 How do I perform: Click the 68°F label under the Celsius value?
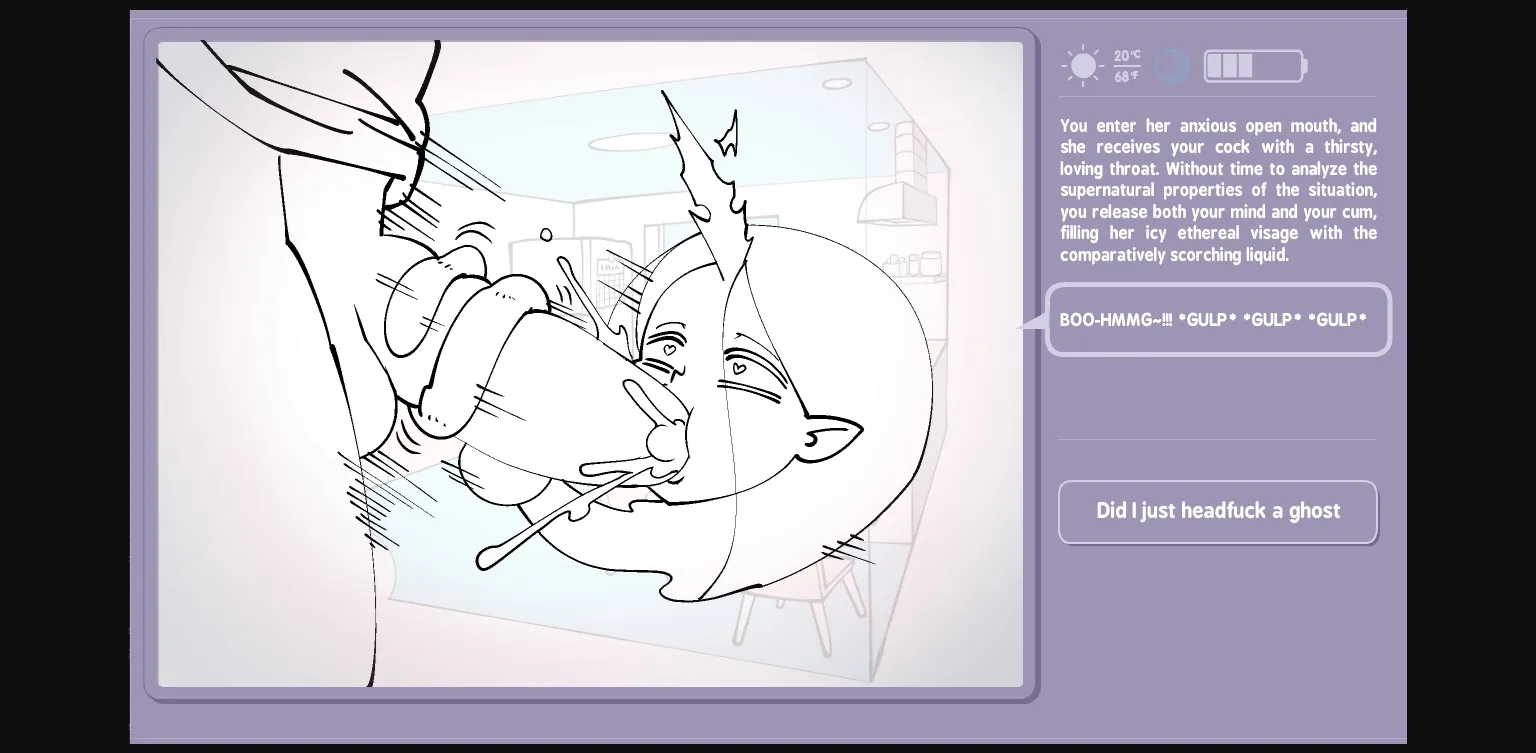(1126, 74)
